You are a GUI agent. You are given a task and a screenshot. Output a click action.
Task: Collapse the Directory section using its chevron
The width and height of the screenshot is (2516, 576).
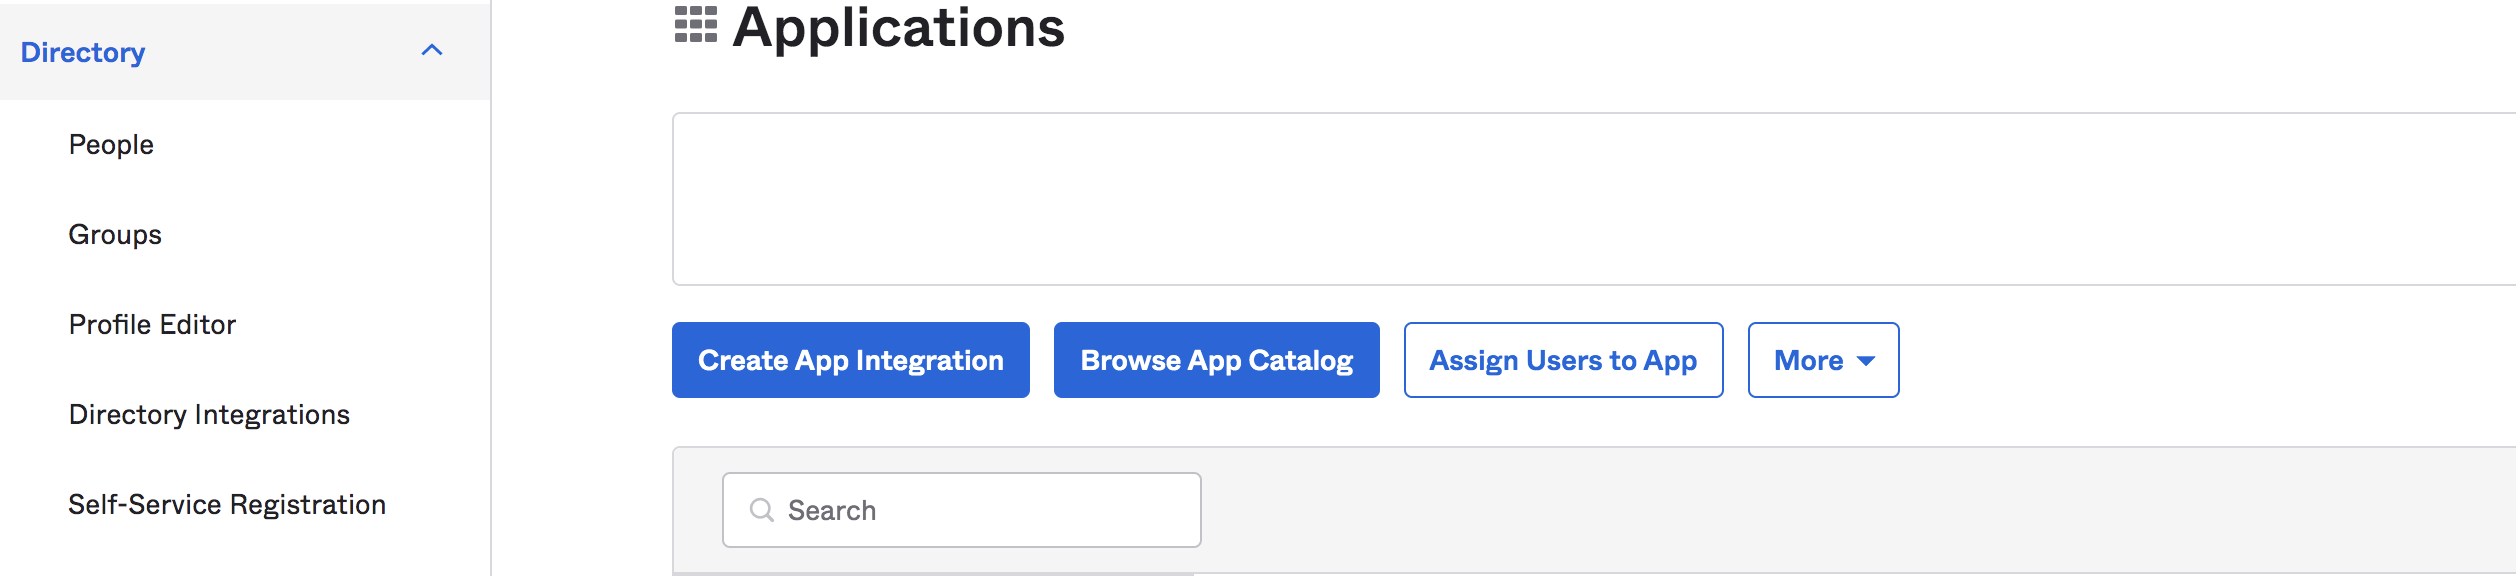pos(432,51)
